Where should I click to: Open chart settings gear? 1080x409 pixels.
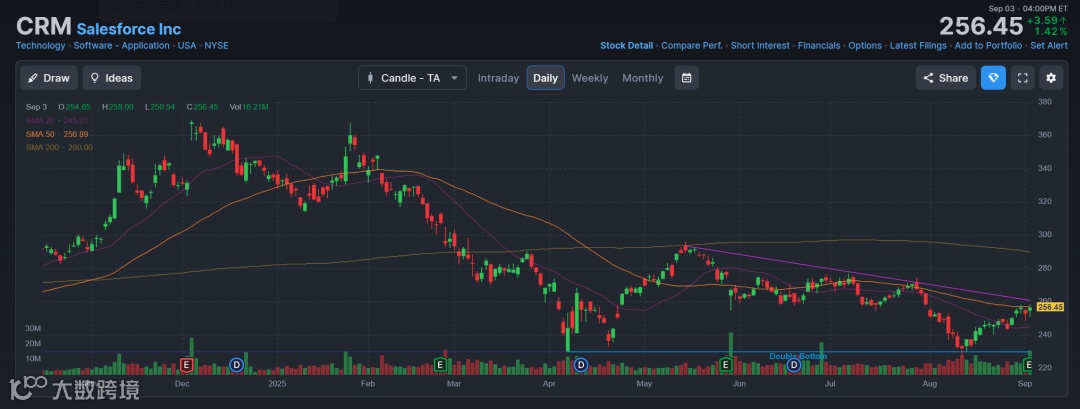1051,78
